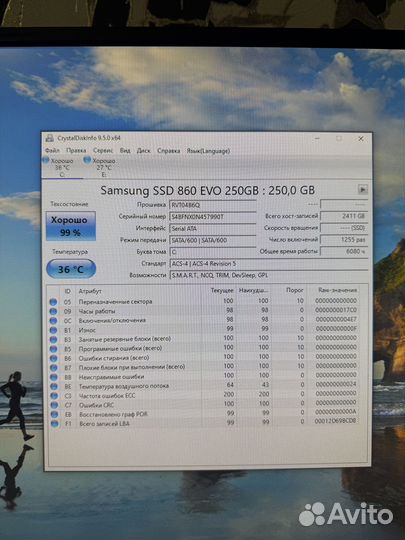Select the Ошибки CRC attribute text
Screen dimensions: 405x540
tap(96, 405)
